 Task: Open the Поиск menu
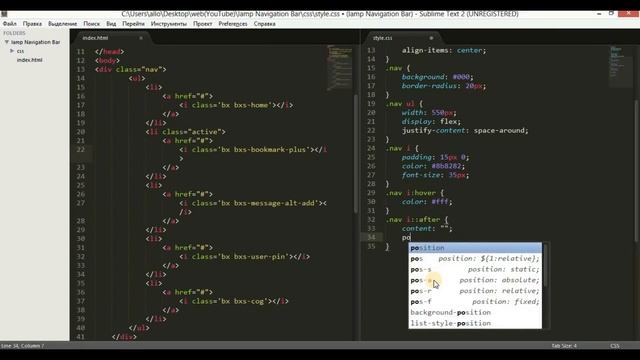91,24
